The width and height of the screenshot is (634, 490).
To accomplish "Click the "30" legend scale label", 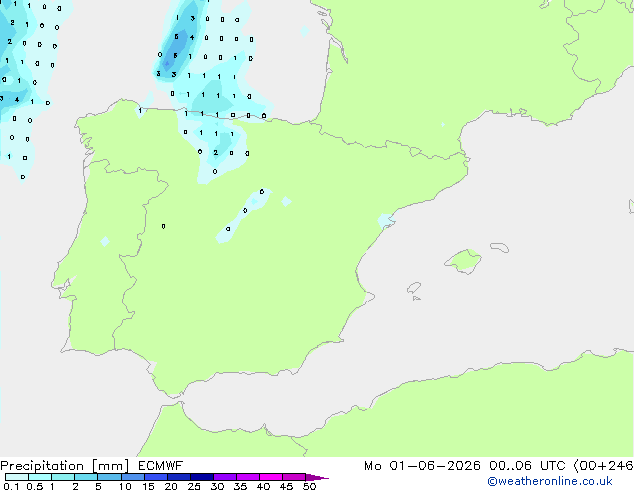I will pos(217,486).
